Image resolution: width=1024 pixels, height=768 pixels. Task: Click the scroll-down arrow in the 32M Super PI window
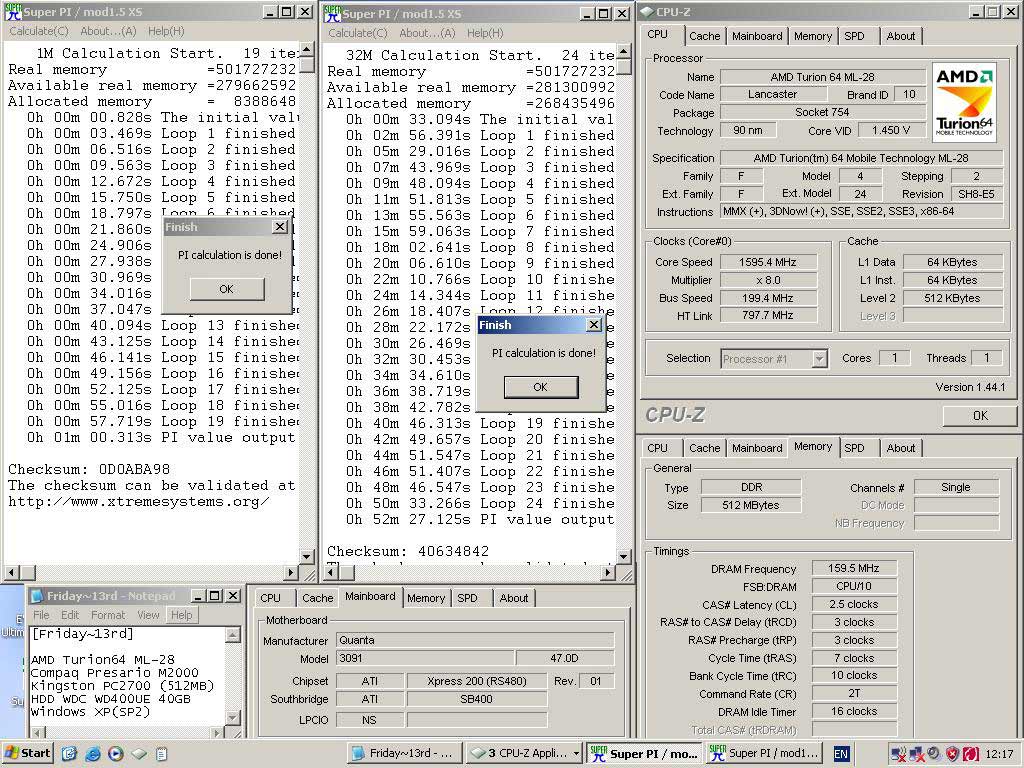(x=624, y=556)
